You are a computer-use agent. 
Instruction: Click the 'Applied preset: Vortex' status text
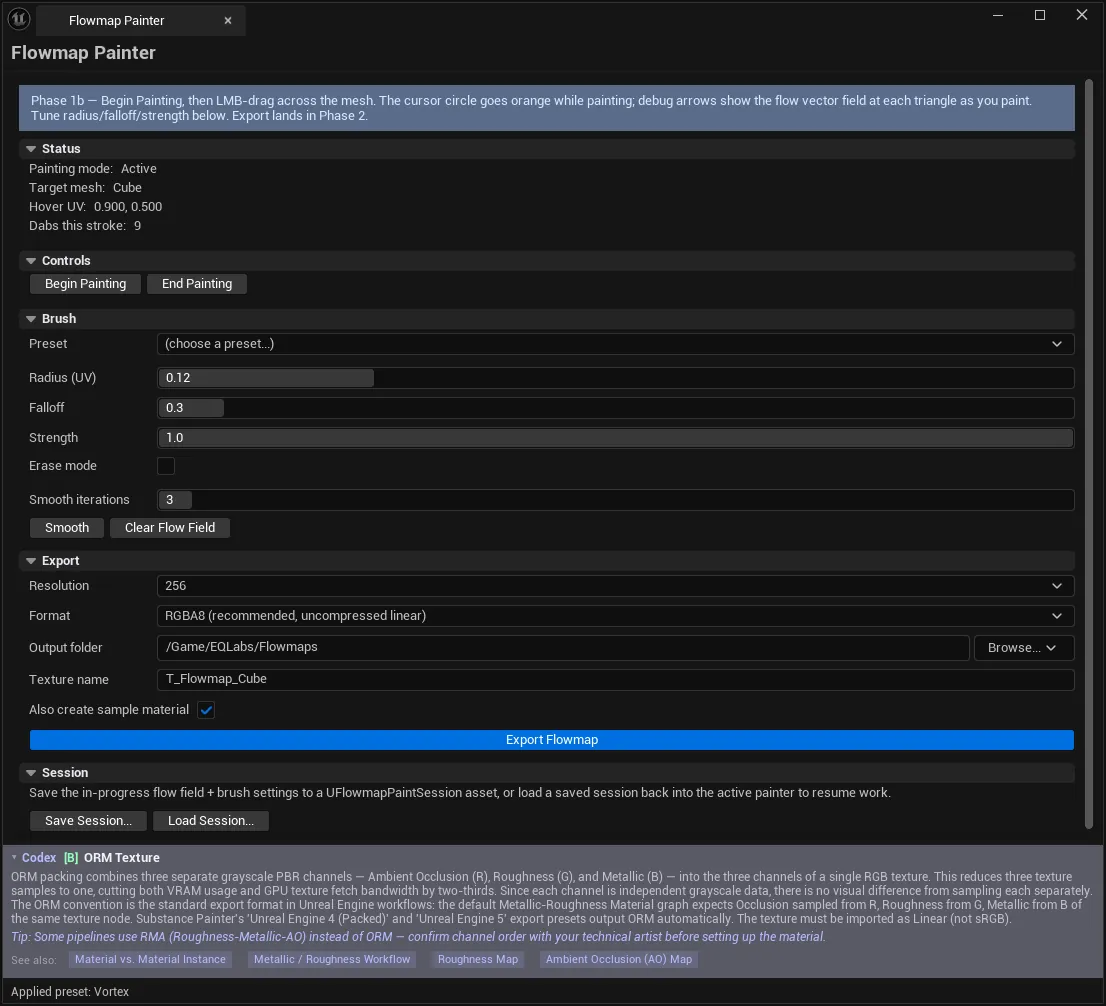click(x=70, y=992)
